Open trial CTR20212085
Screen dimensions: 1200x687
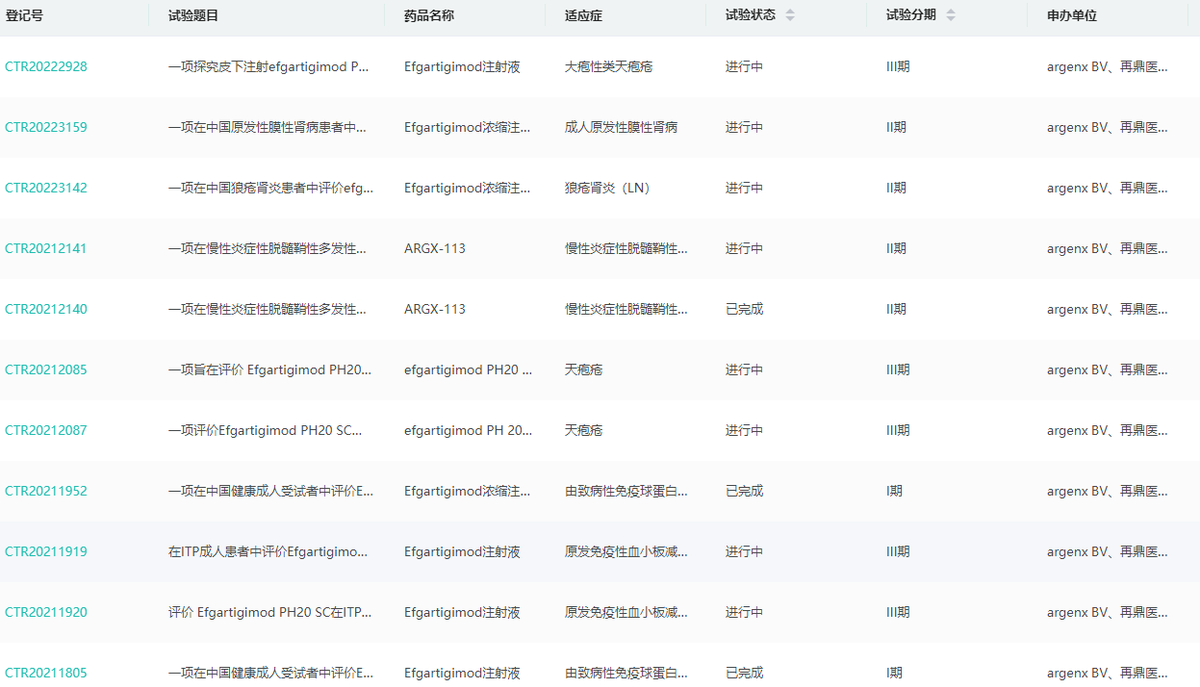coord(46,370)
